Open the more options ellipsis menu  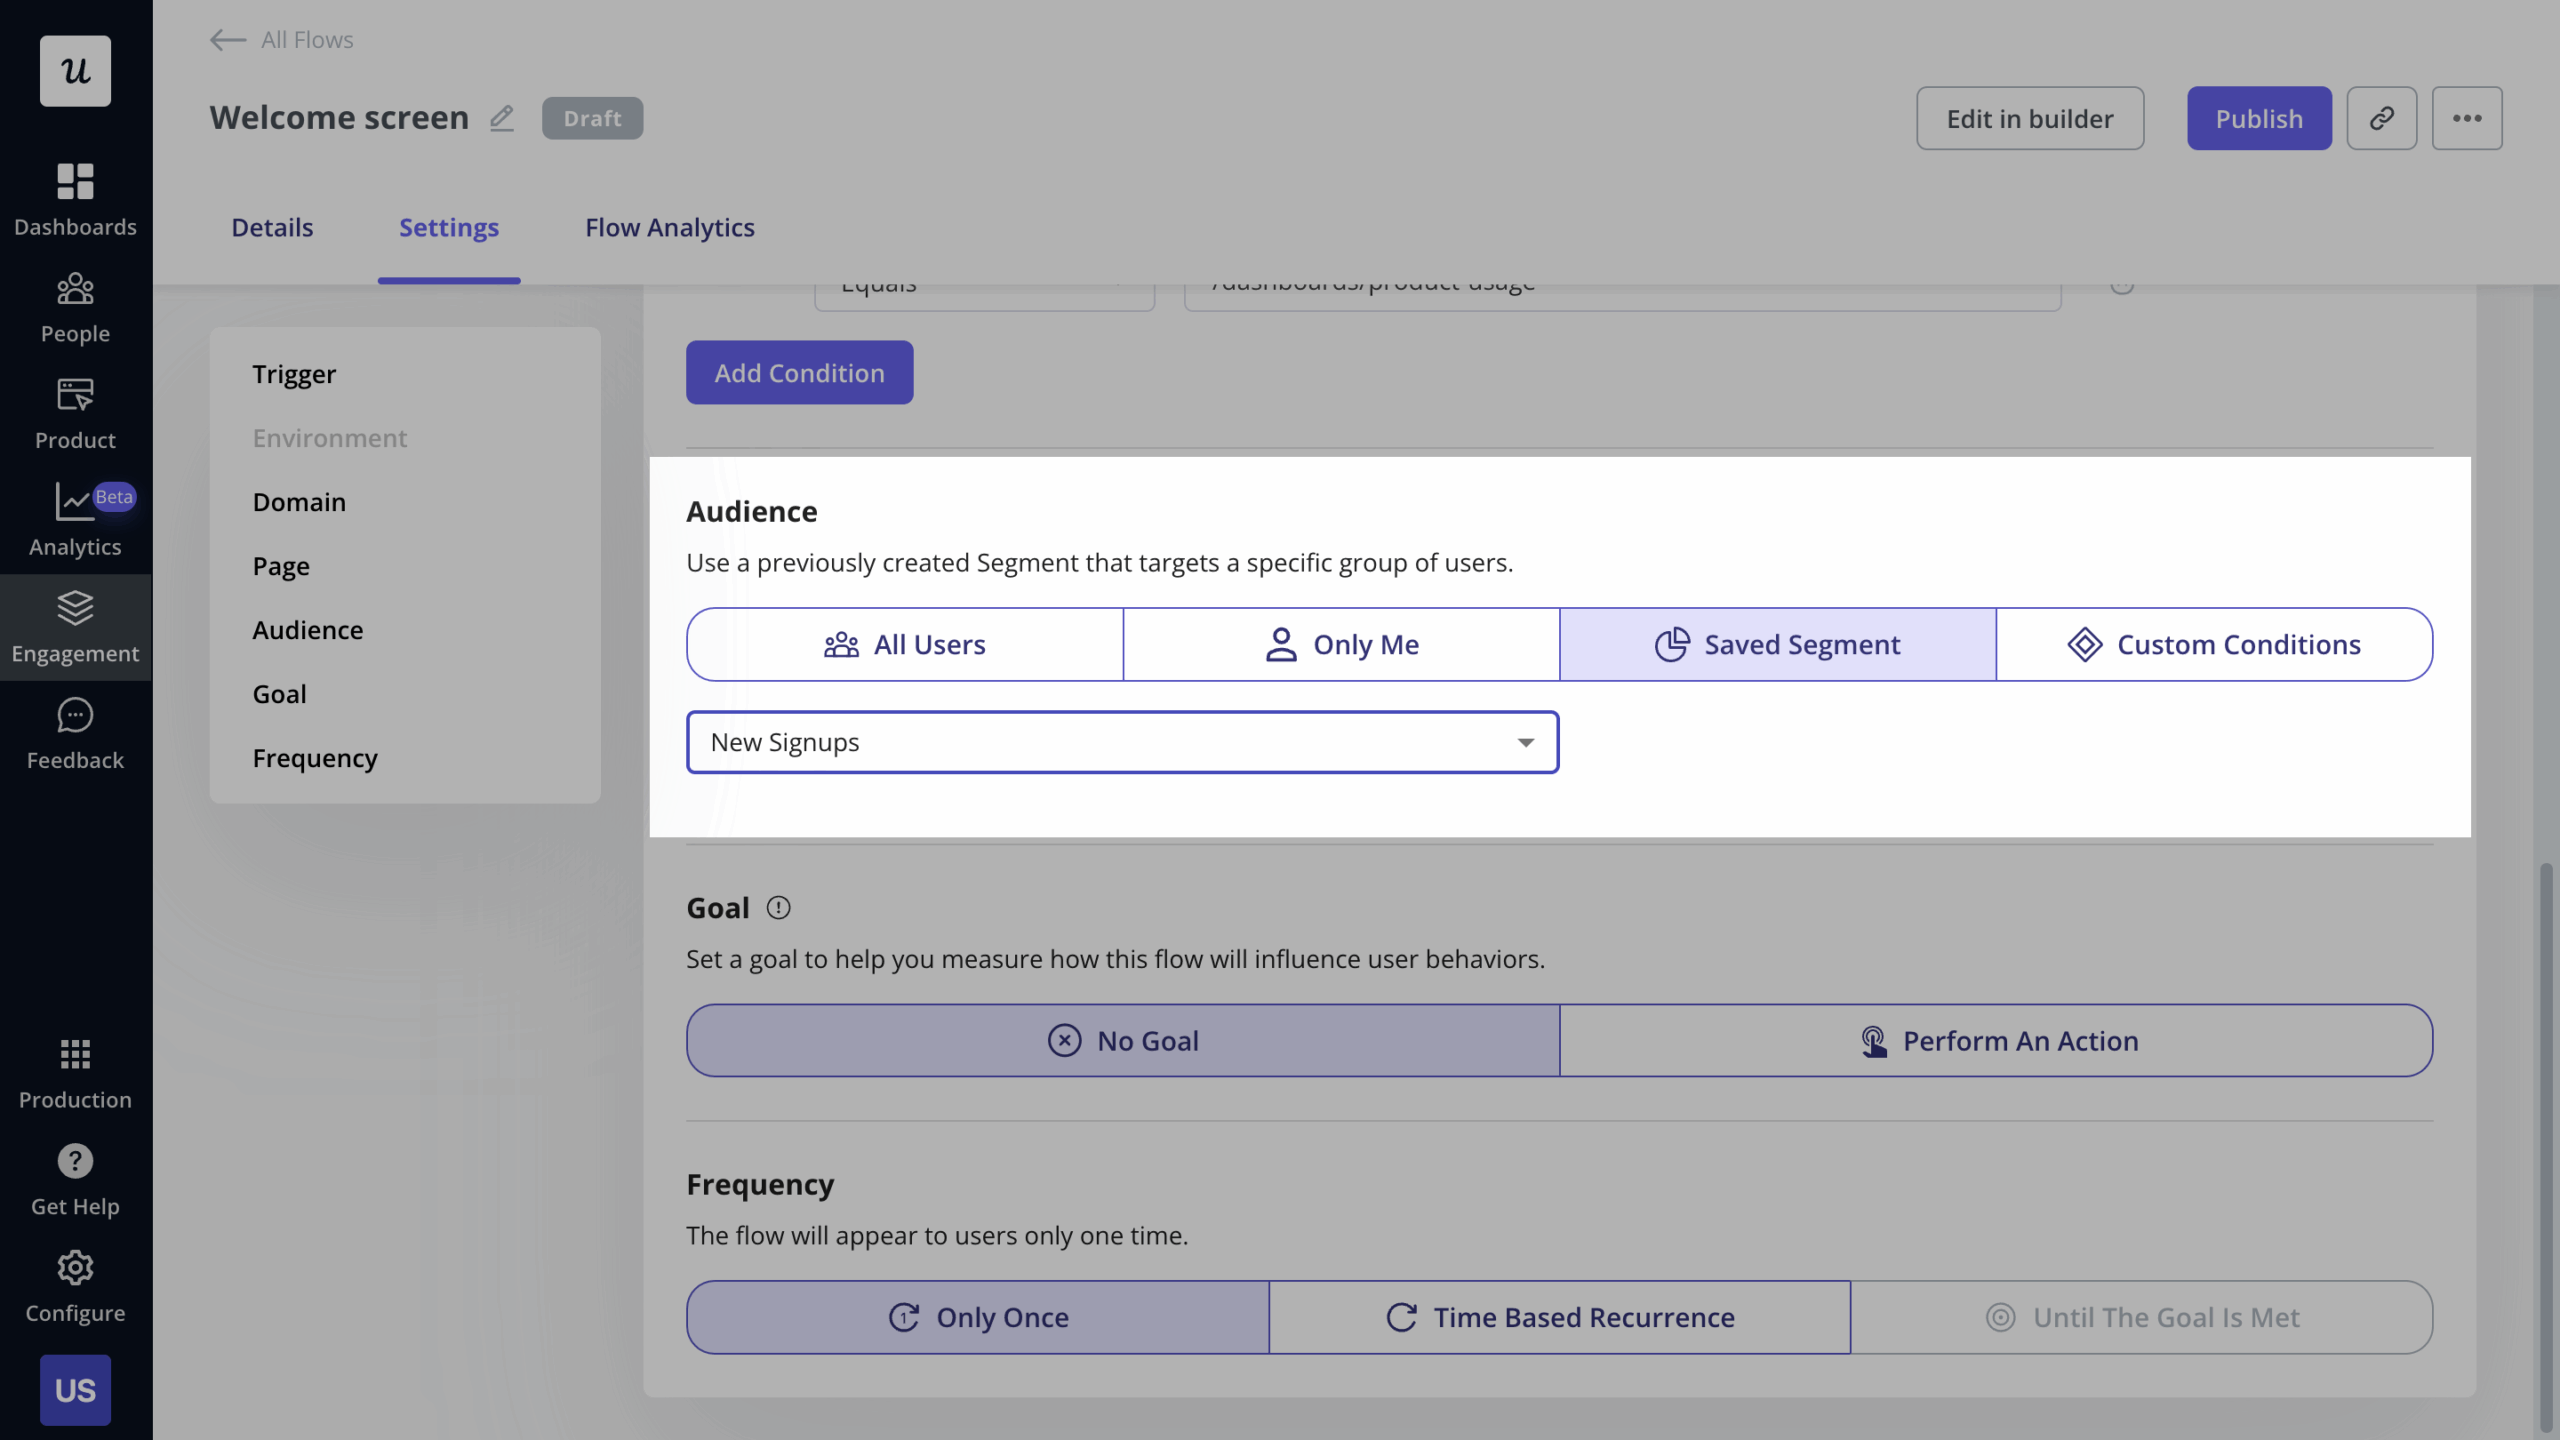coord(2466,118)
